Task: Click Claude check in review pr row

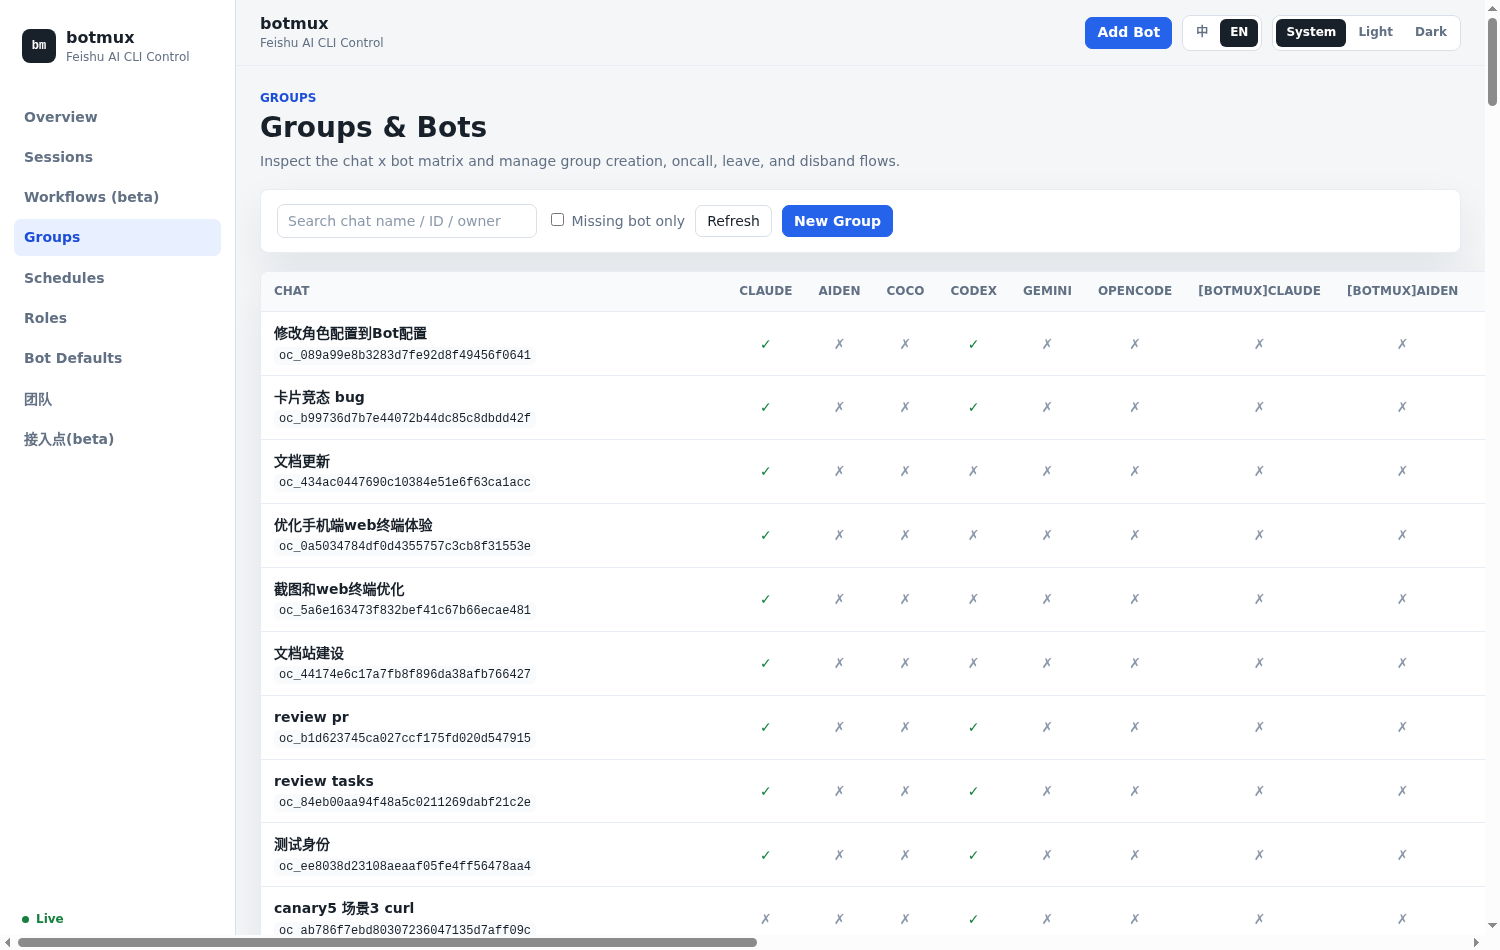Action: 766,727
